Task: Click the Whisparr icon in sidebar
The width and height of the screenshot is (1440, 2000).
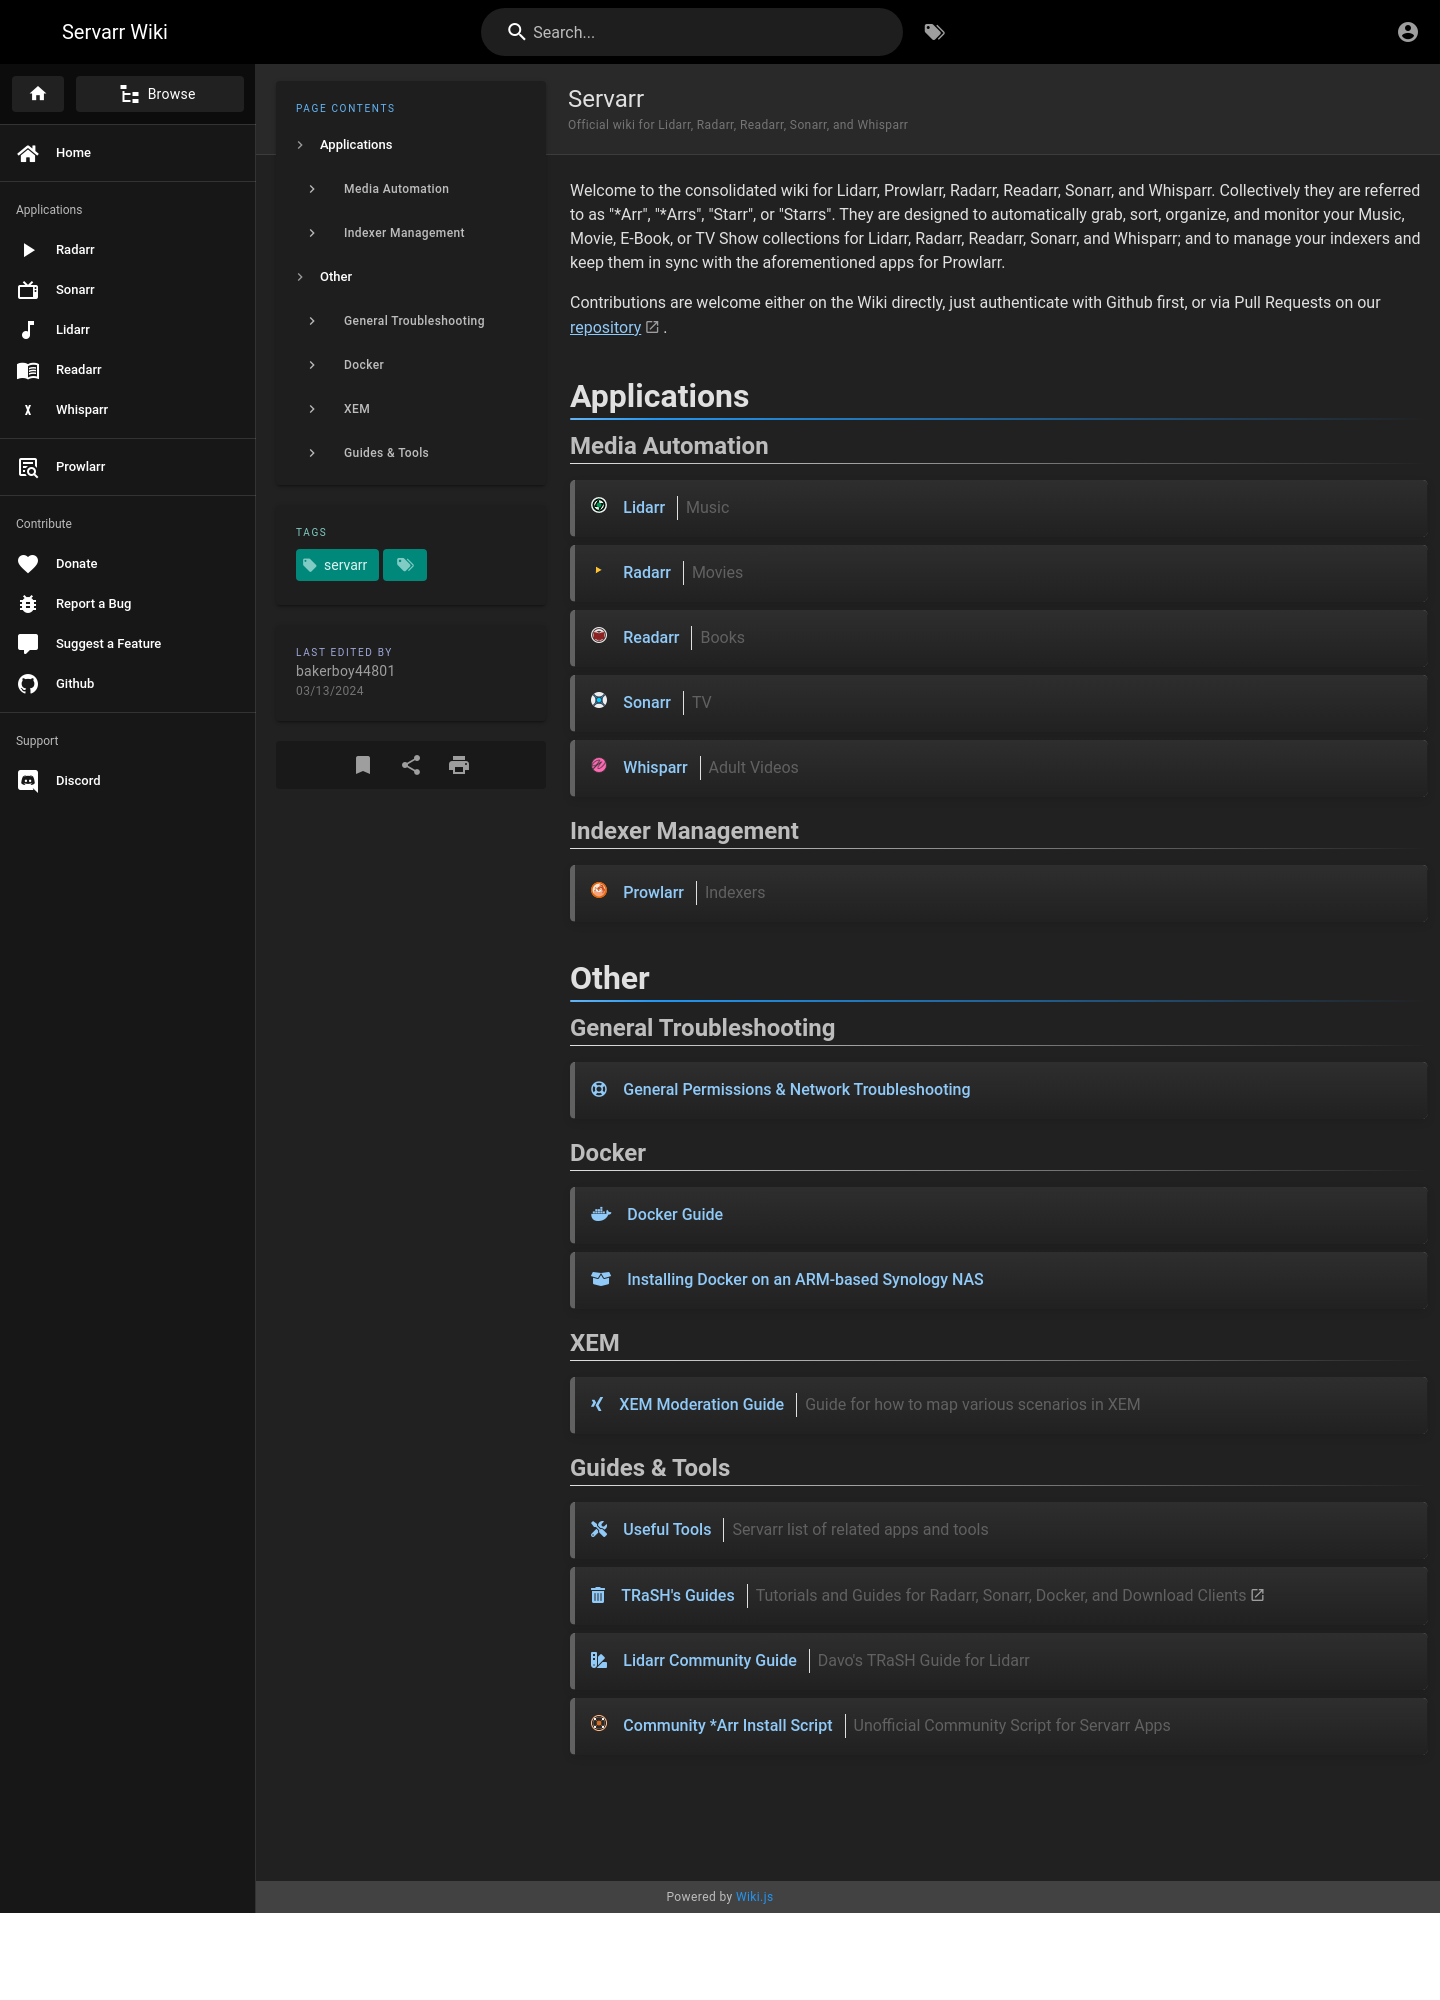Action: click(x=28, y=410)
